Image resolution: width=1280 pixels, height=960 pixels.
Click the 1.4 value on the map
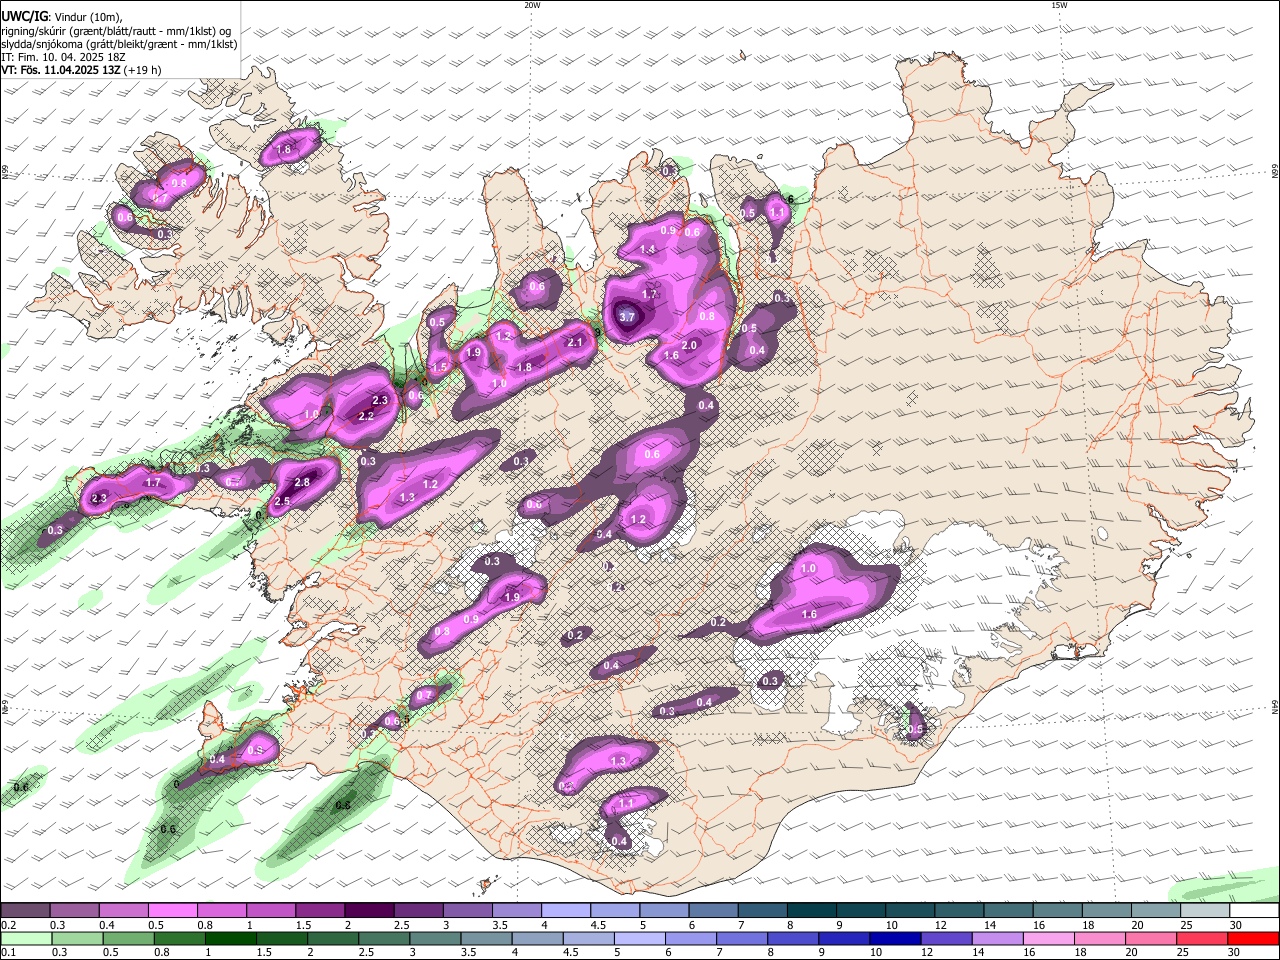point(647,249)
